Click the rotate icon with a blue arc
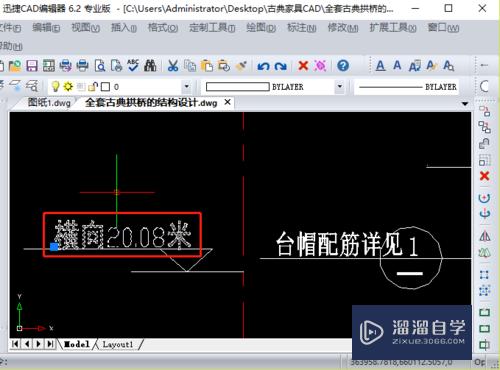Viewport: 500px width, 370px height. pyautogui.click(x=485, y=198)
